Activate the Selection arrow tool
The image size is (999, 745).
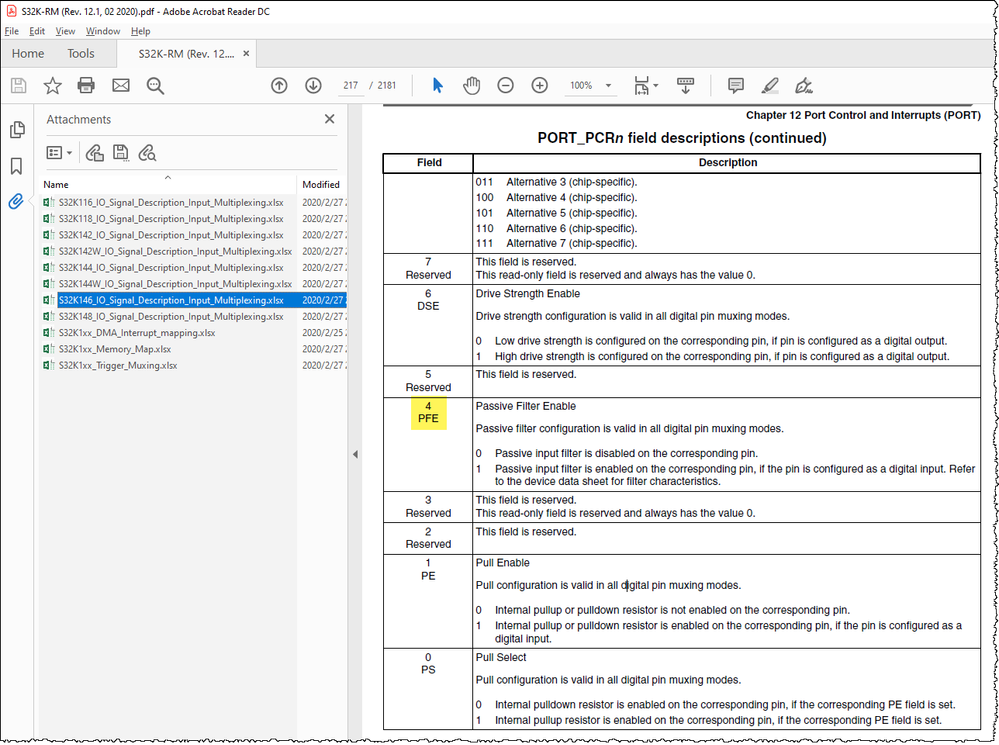tap(437, 85)
